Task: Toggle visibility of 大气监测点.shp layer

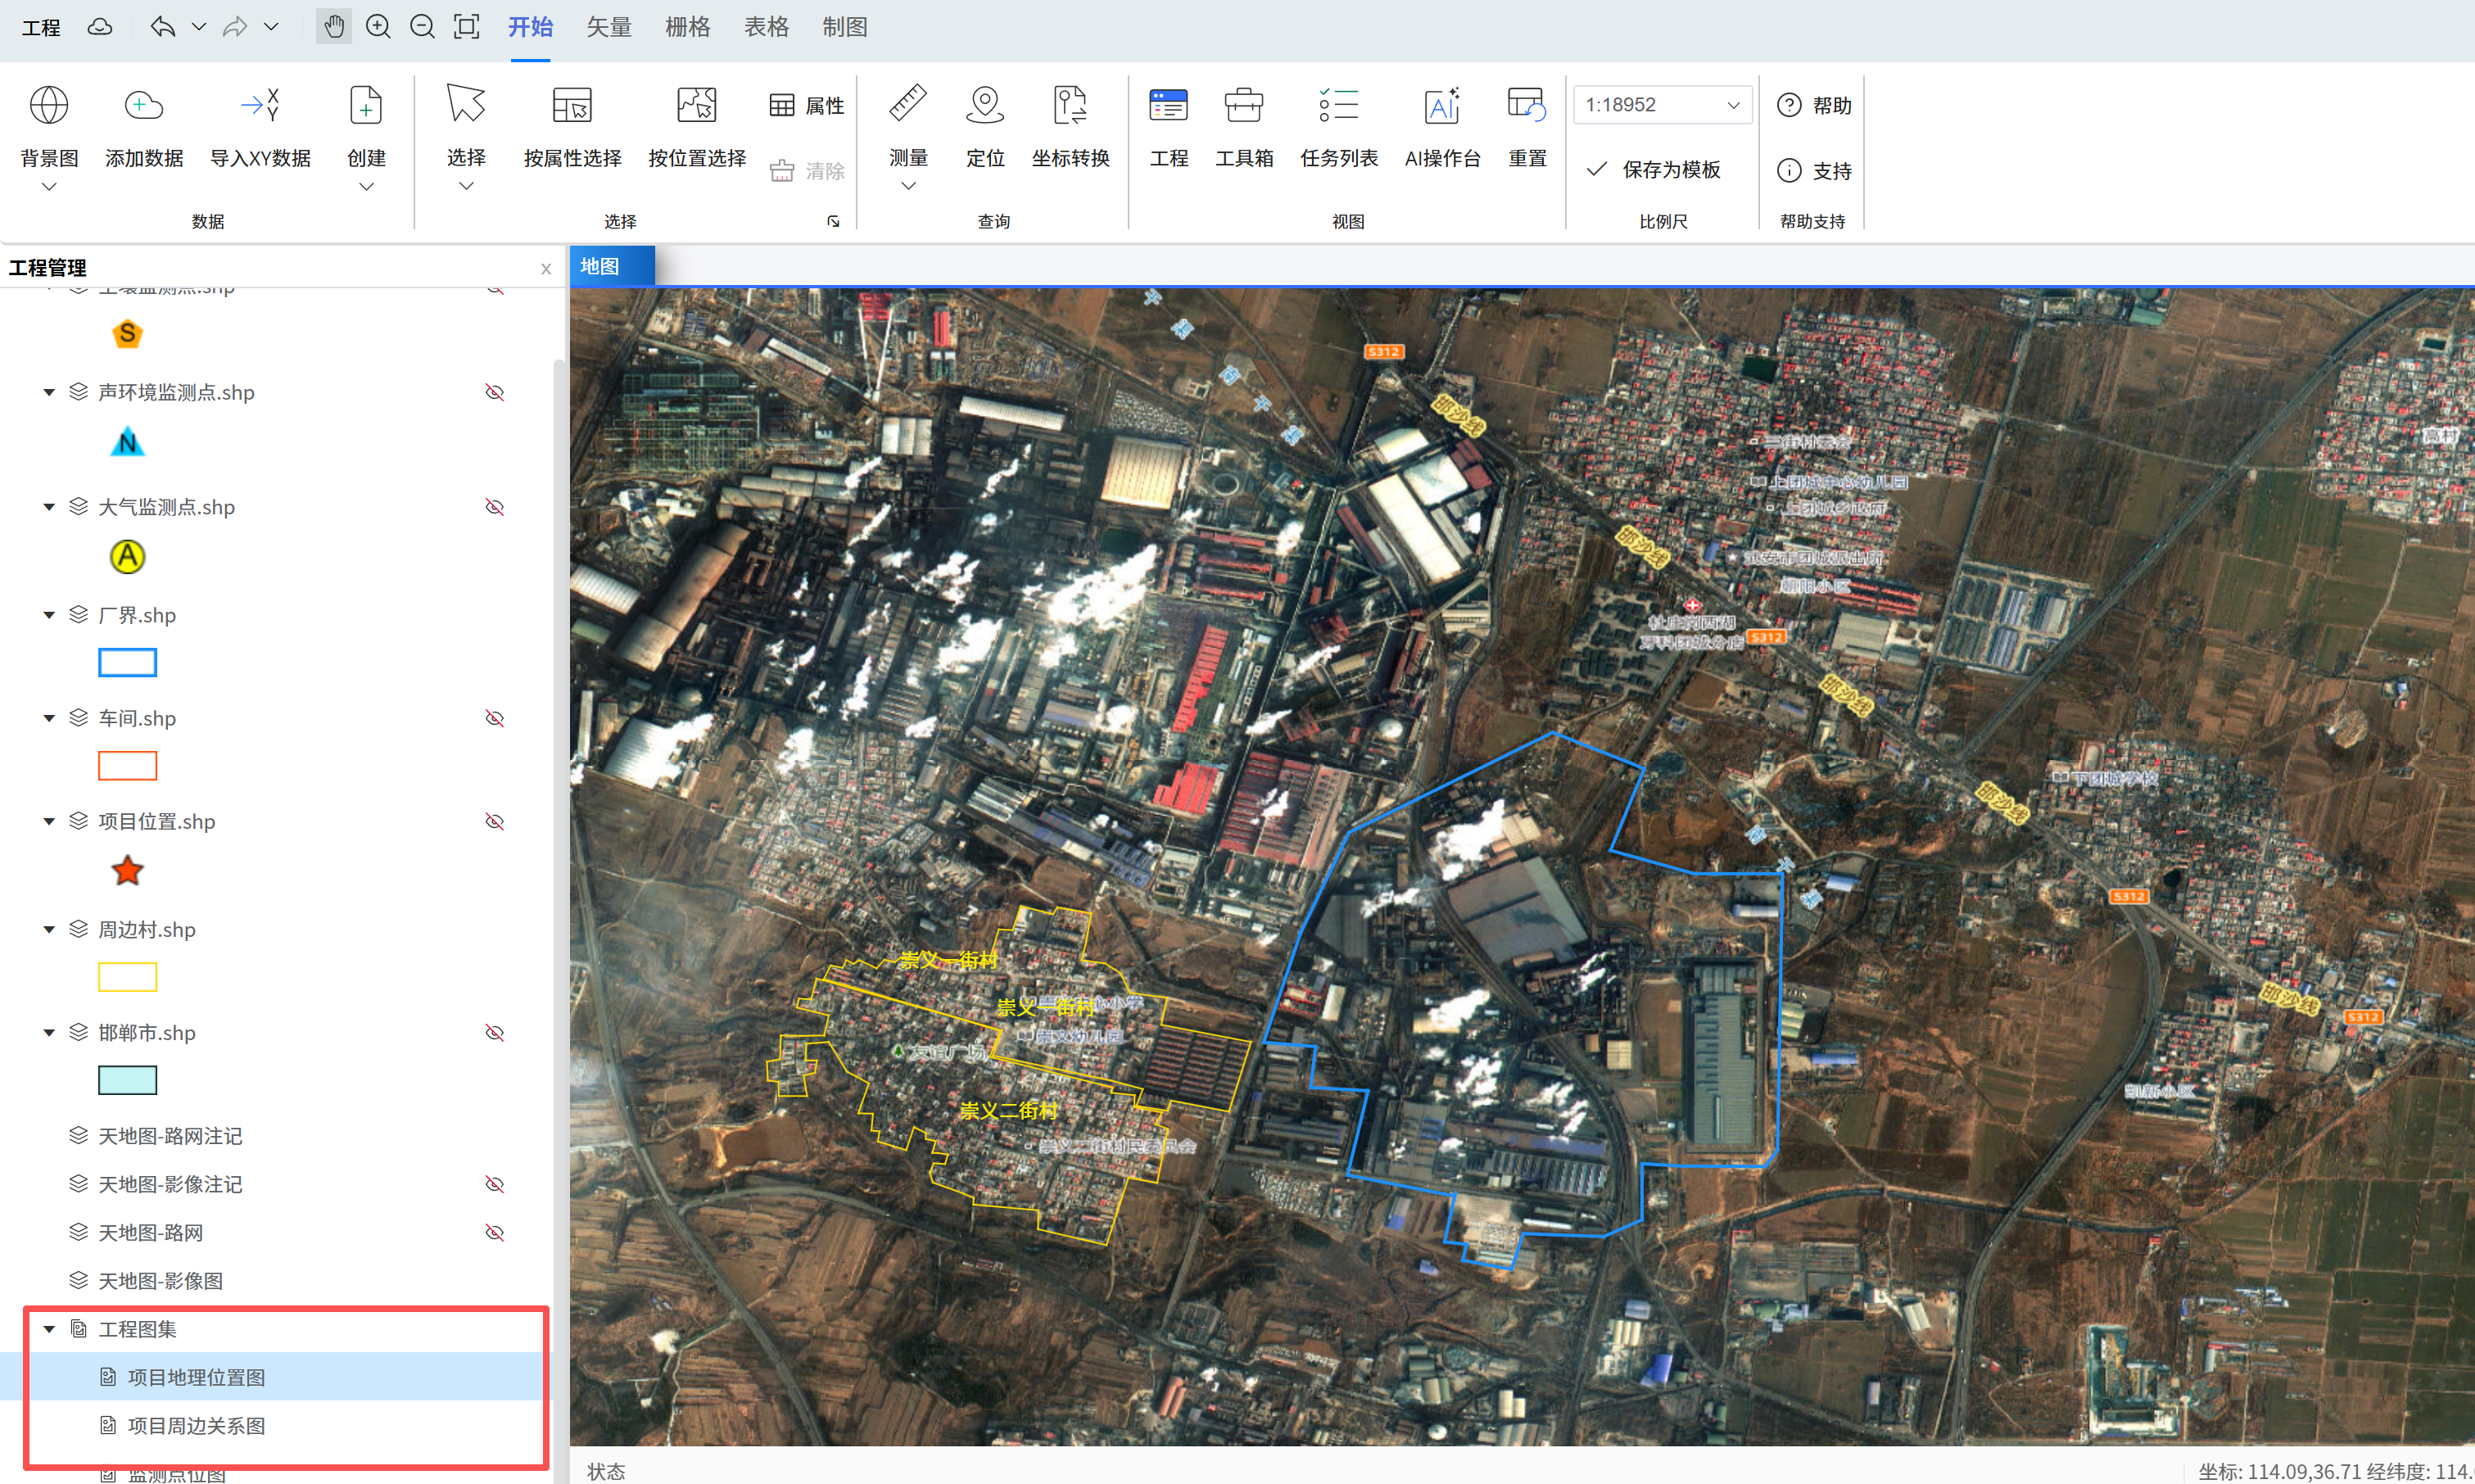Action: coord(494,507)
